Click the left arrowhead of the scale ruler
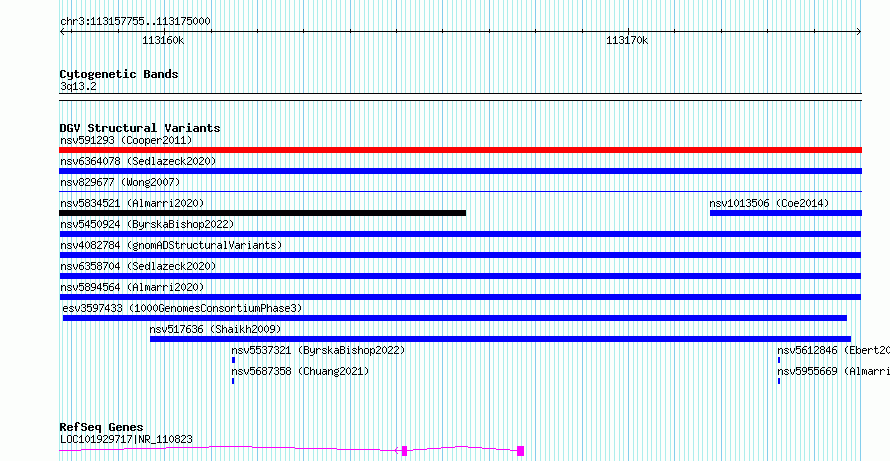Viewport: 890px width, 461px height. coord(63,31)
